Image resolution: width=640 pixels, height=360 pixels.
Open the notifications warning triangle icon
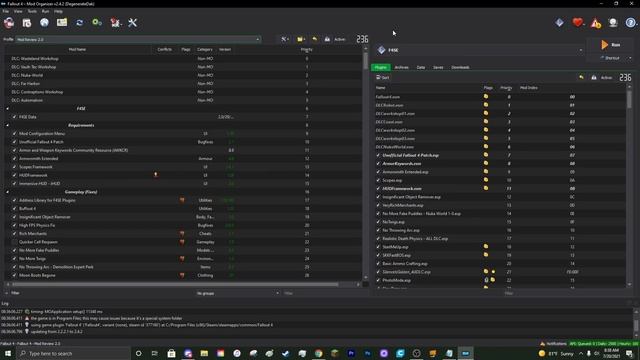coord(596,23)
